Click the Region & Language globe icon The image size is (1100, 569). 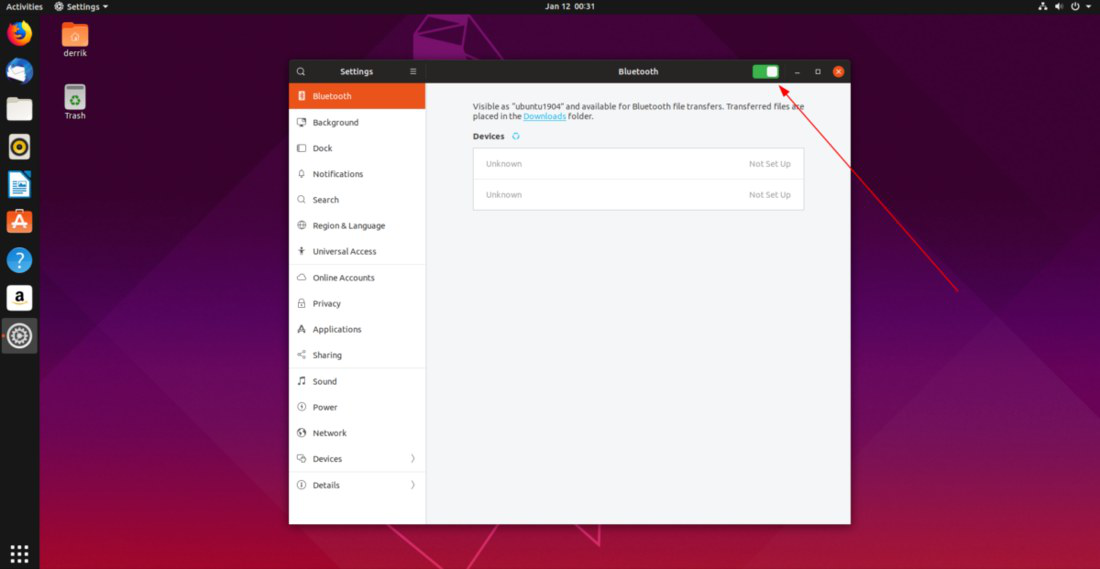click(302, 225)
